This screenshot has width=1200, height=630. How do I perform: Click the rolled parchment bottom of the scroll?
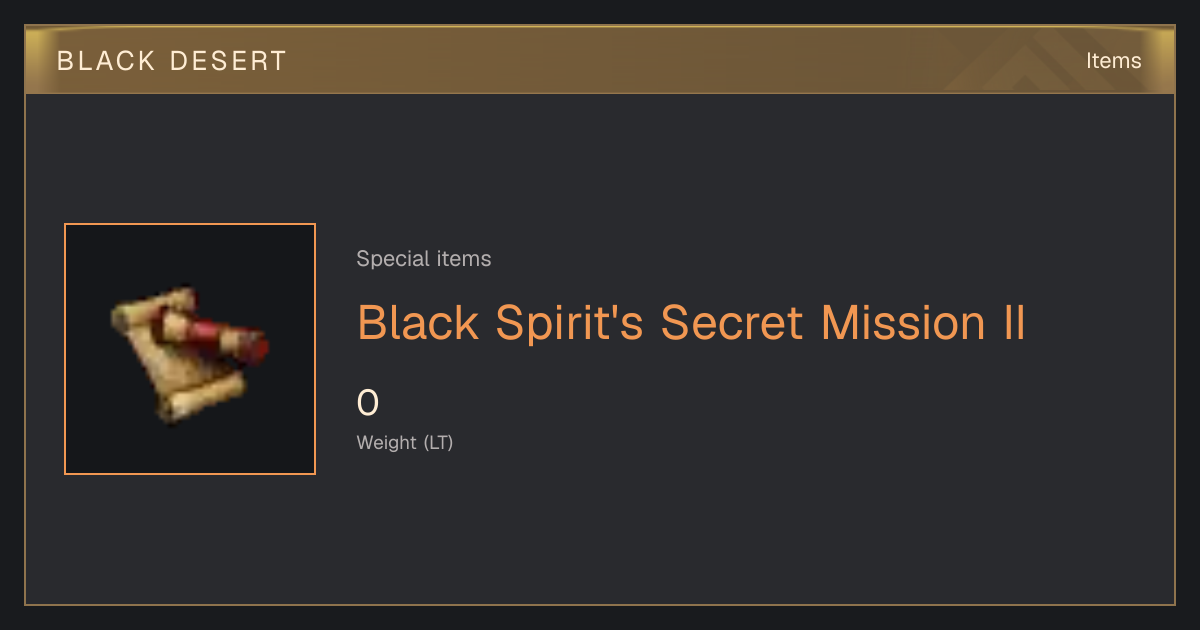200,400
